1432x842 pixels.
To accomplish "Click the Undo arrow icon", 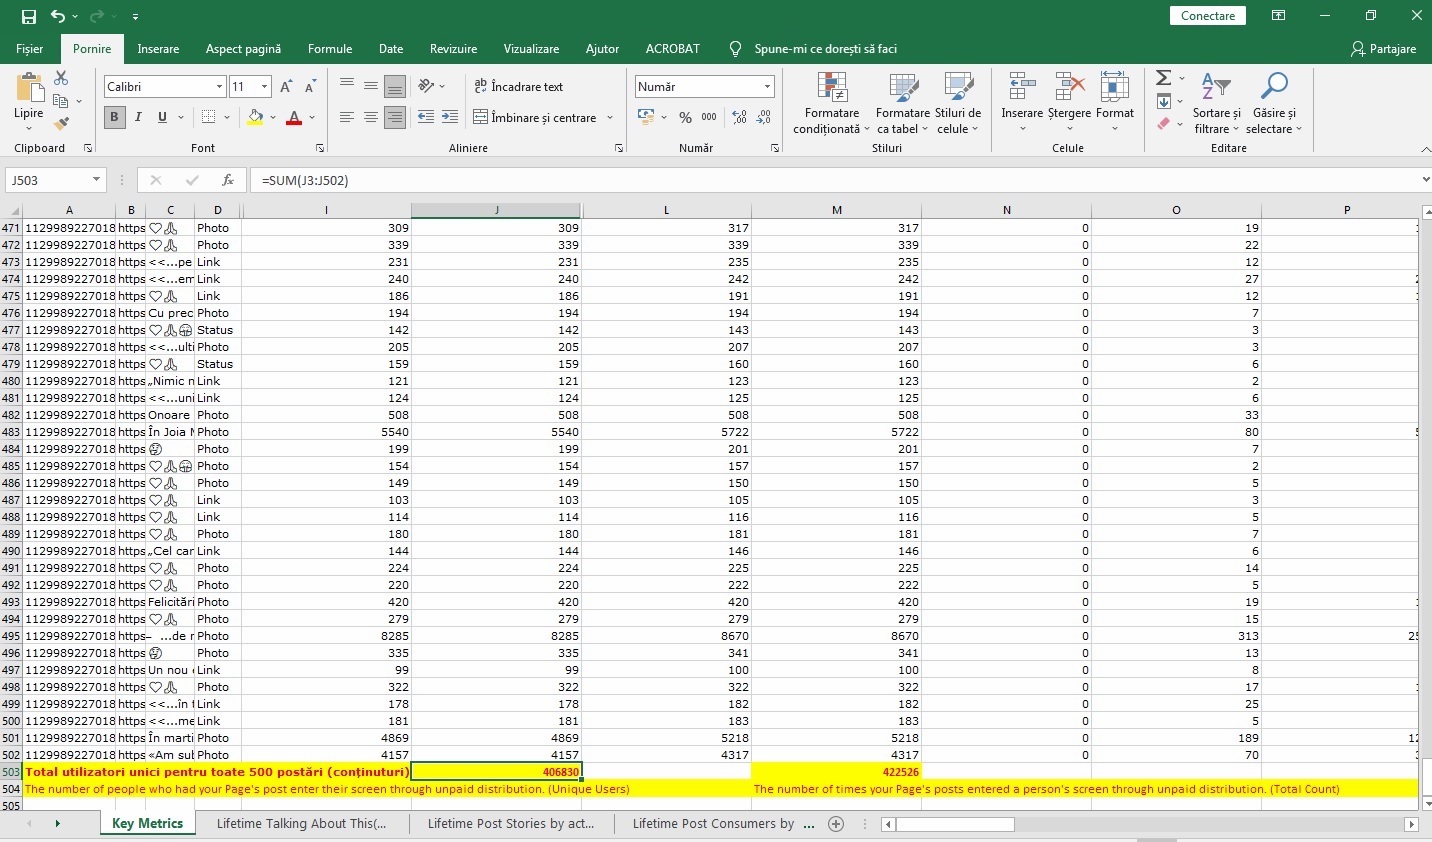I will tap(58, 16).
